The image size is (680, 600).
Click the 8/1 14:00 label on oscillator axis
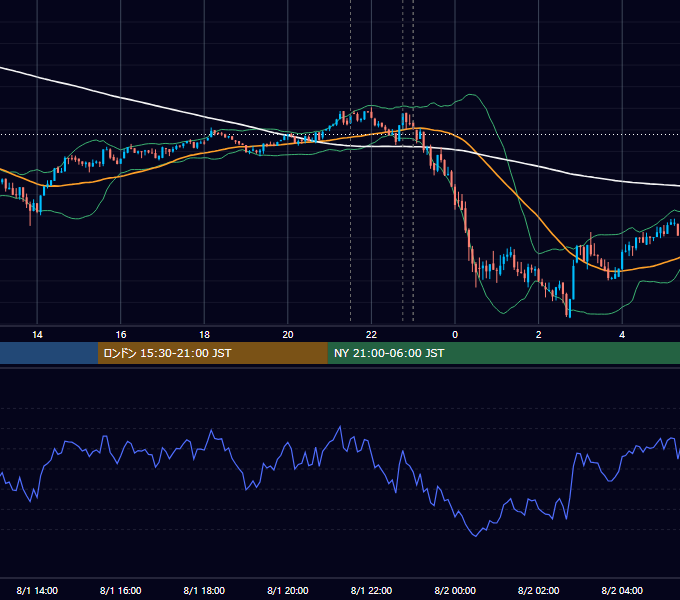point(37,590)
